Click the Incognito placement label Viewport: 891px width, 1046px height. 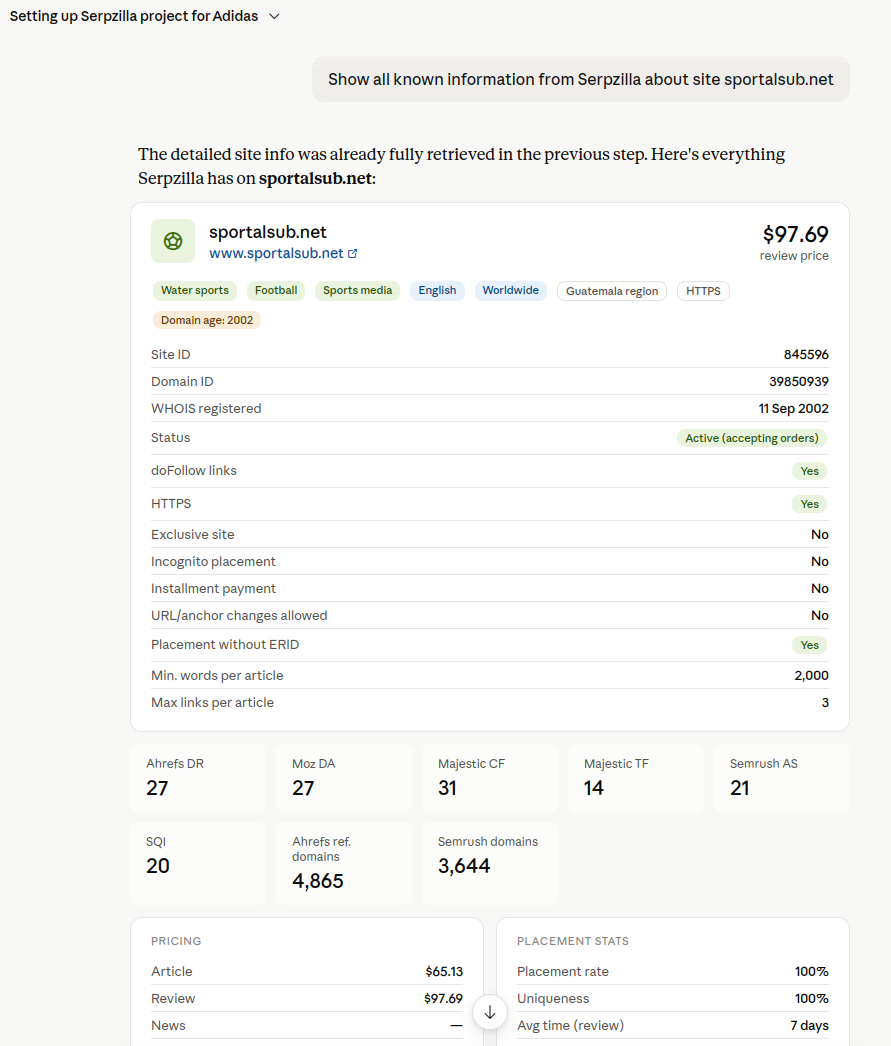(213, 562)
